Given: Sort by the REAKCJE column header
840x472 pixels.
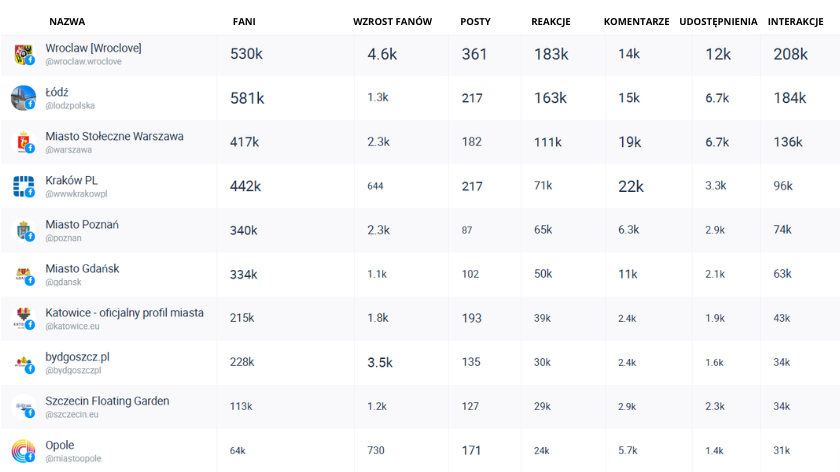Looking at the screenshot, I should [x=551, y=21].
